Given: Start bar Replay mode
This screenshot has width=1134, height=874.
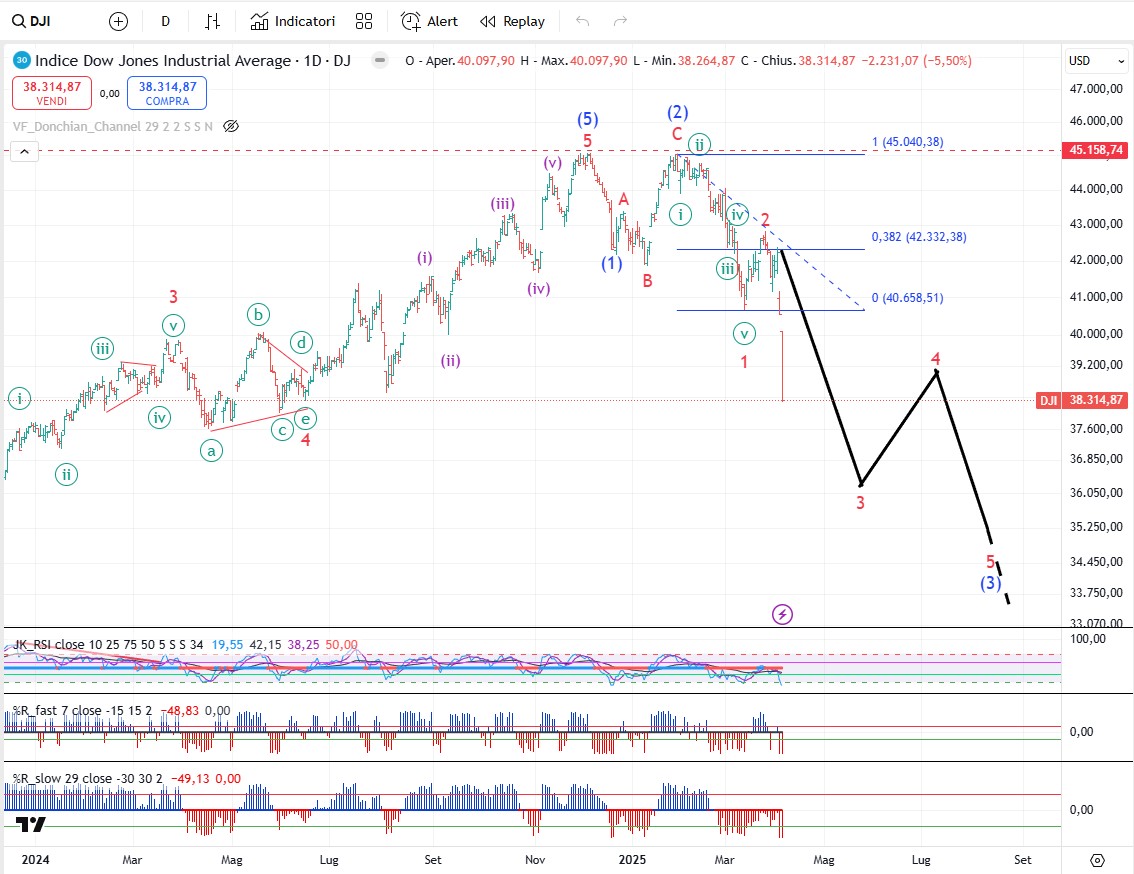Looking at the screenshot, I should point(513,22).
